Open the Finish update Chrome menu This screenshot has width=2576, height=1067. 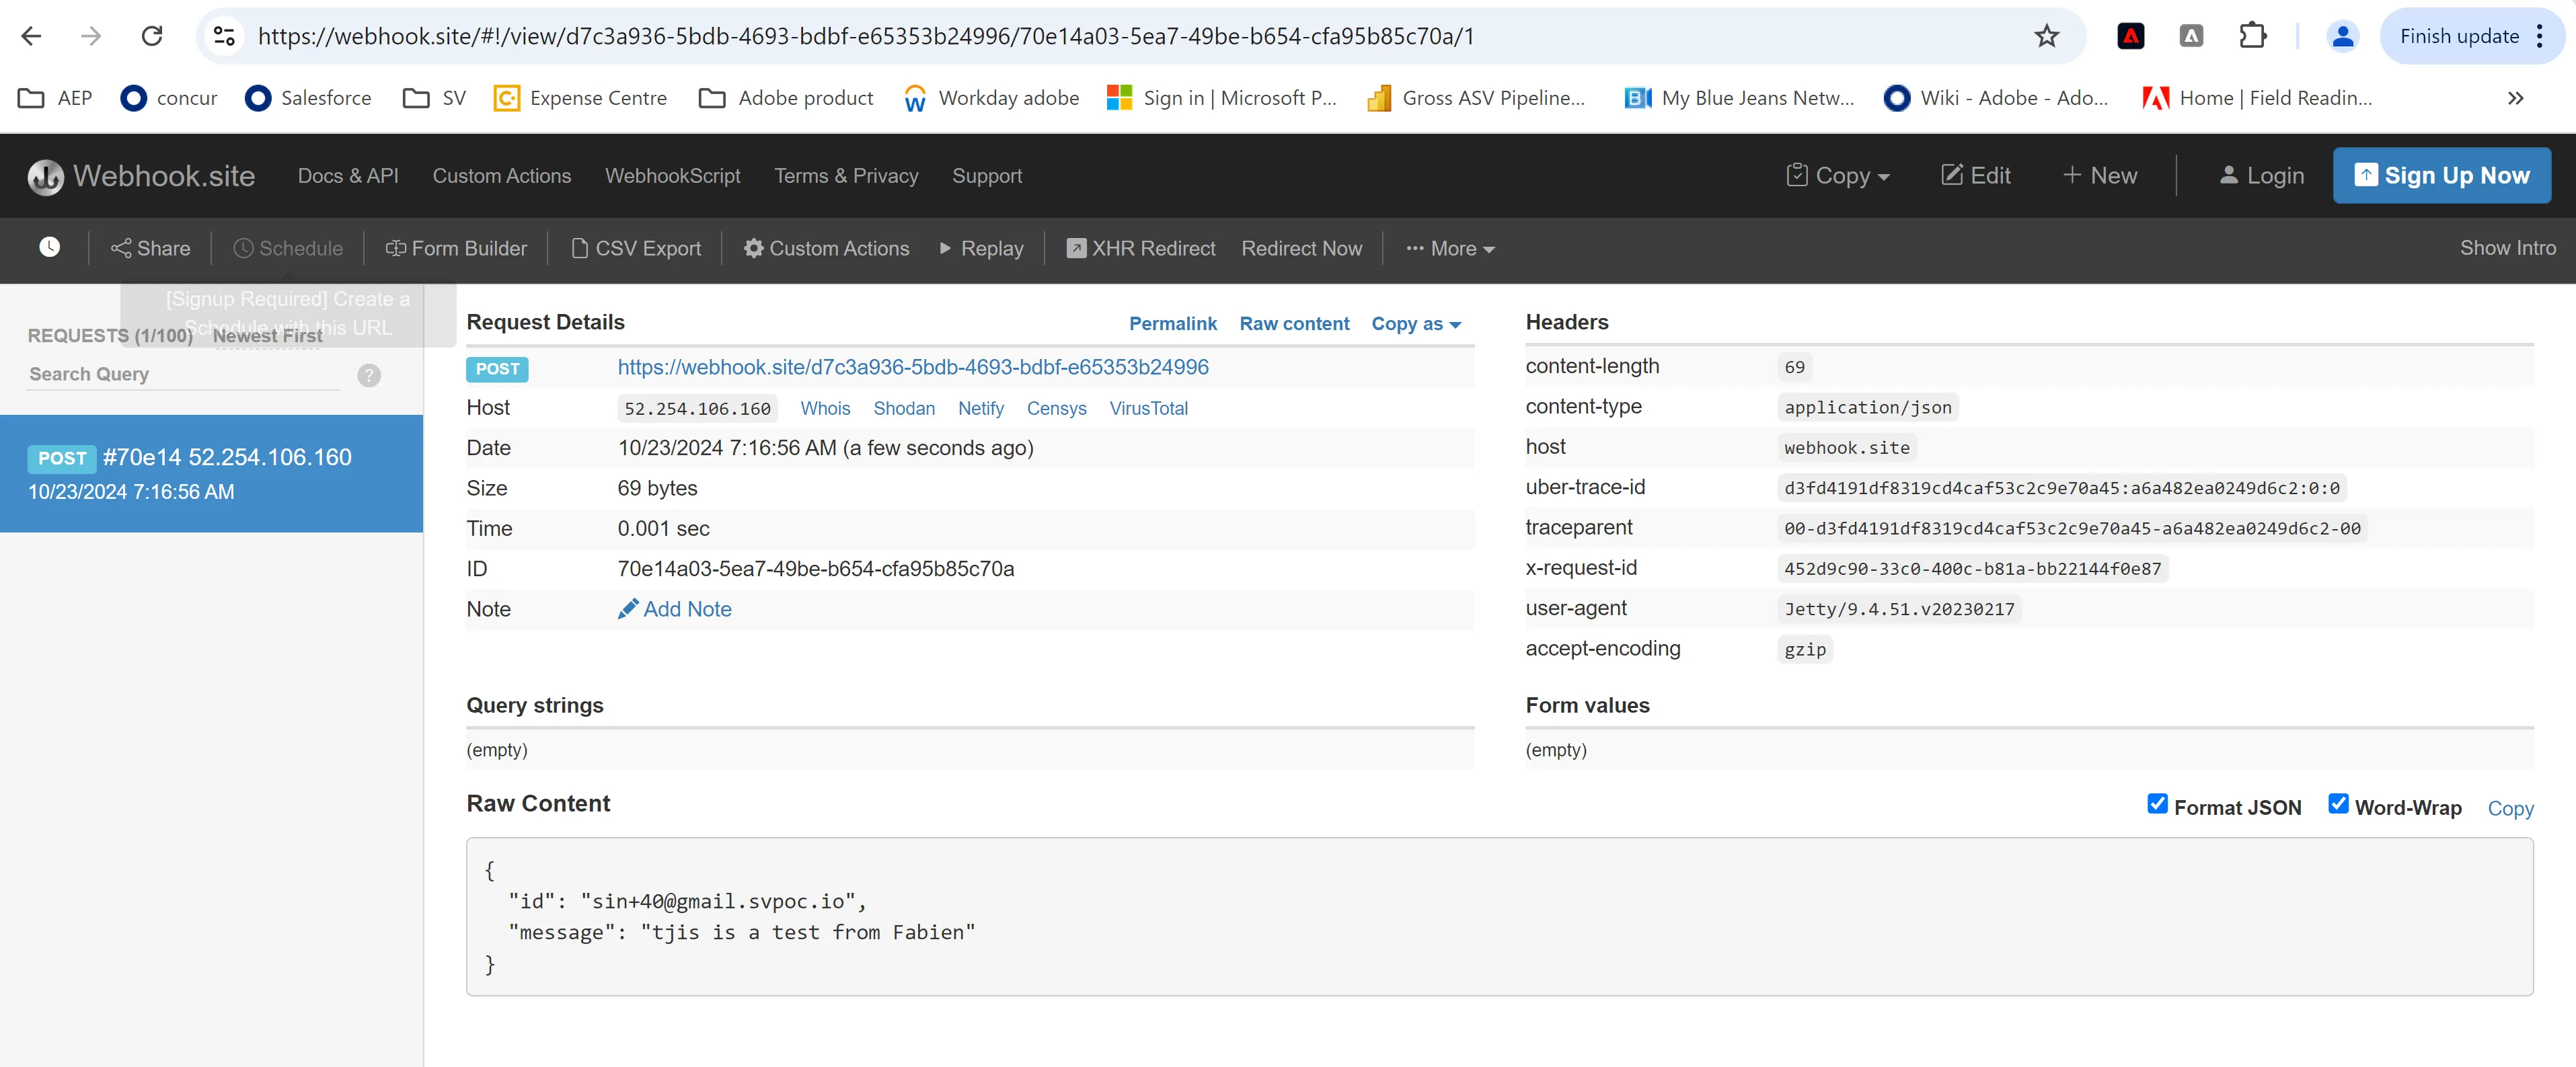pos(2471,36)
